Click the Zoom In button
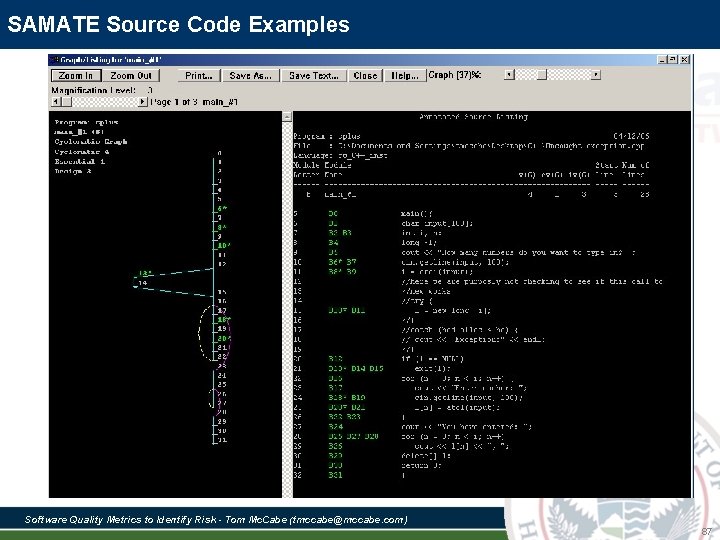Image resolution: width=720 pixels, height=540 pixels. click(x=76, y=75)
